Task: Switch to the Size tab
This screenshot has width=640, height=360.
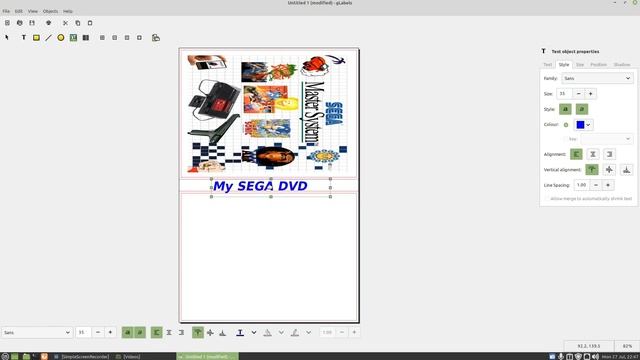Action: pyautogui.click(x=580, y=64)
